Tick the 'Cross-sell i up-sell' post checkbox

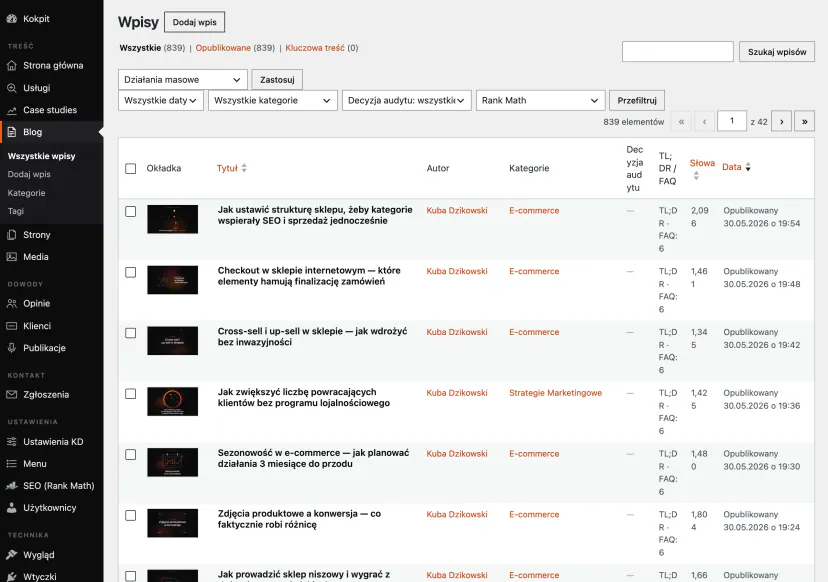[x=130, y=333]
